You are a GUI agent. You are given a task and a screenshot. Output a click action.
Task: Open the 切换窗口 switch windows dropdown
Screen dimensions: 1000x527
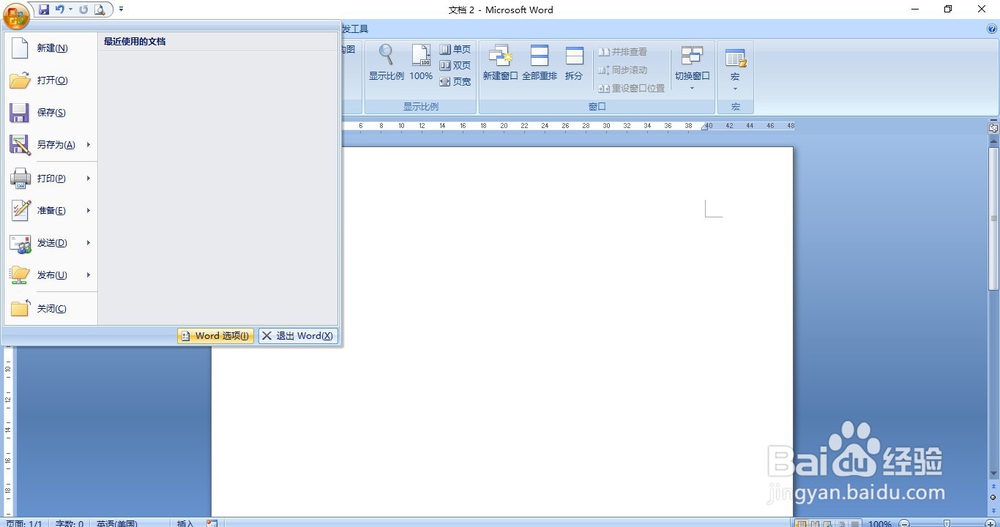[x=692, y=67]
